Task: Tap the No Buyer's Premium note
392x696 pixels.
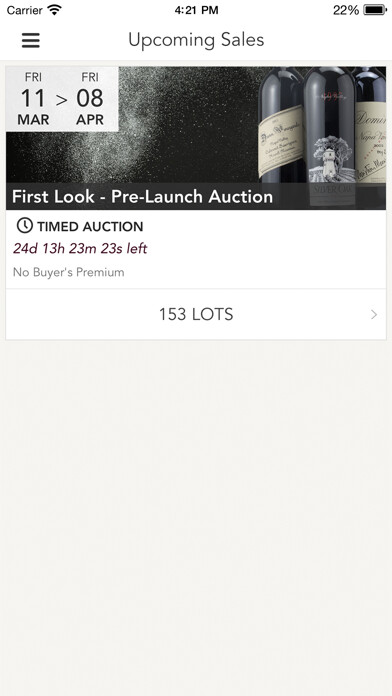Action: pyautogui.click(x=68, y=272)
